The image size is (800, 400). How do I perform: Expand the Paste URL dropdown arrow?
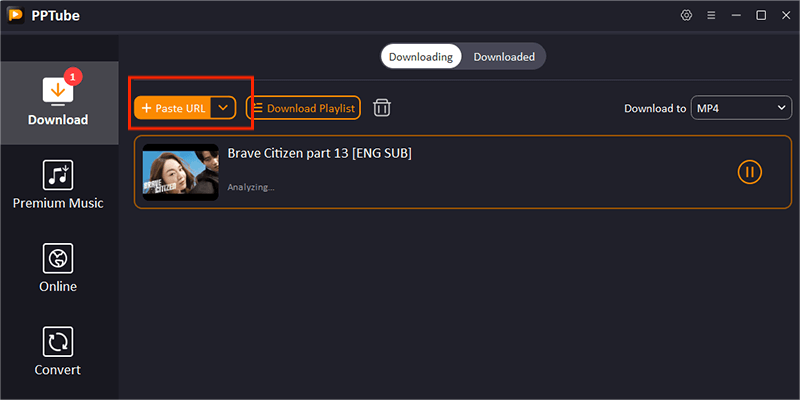223,108
